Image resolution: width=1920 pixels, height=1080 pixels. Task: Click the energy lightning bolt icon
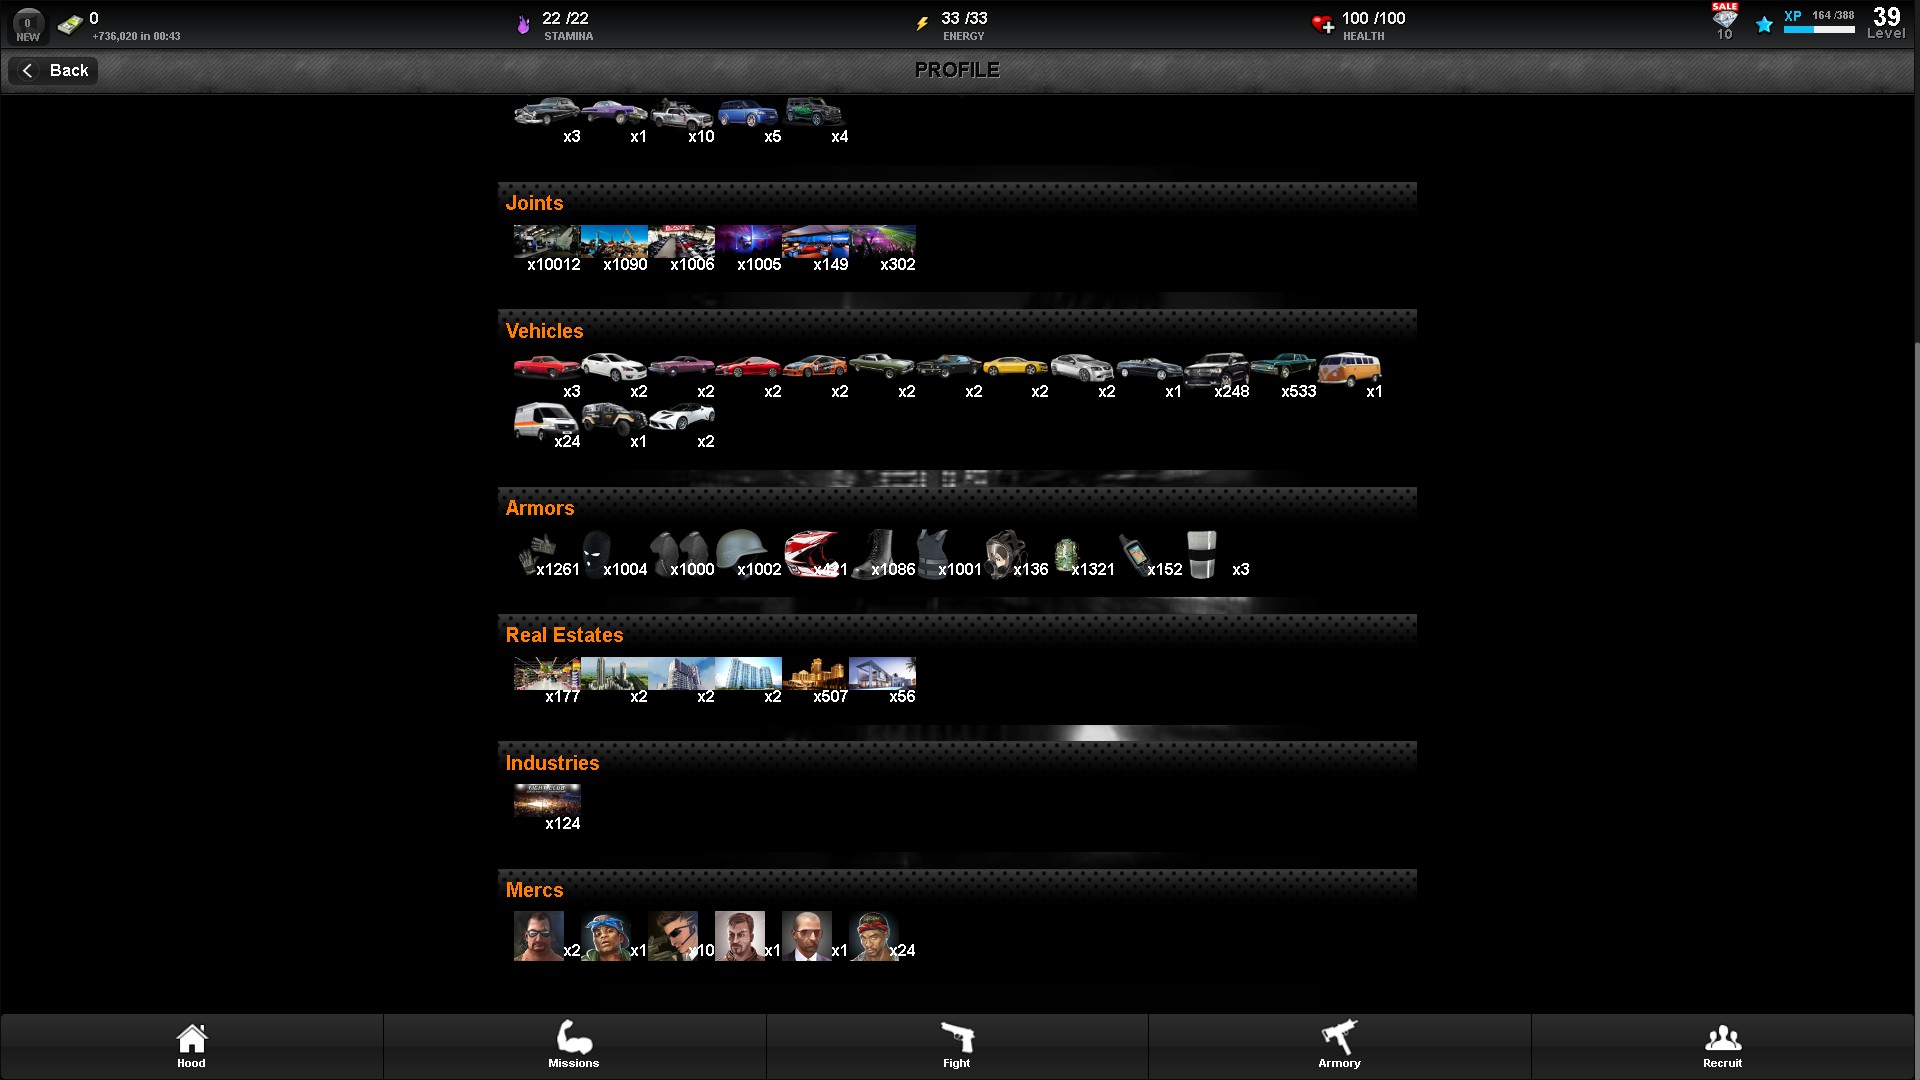coord(922,24)
